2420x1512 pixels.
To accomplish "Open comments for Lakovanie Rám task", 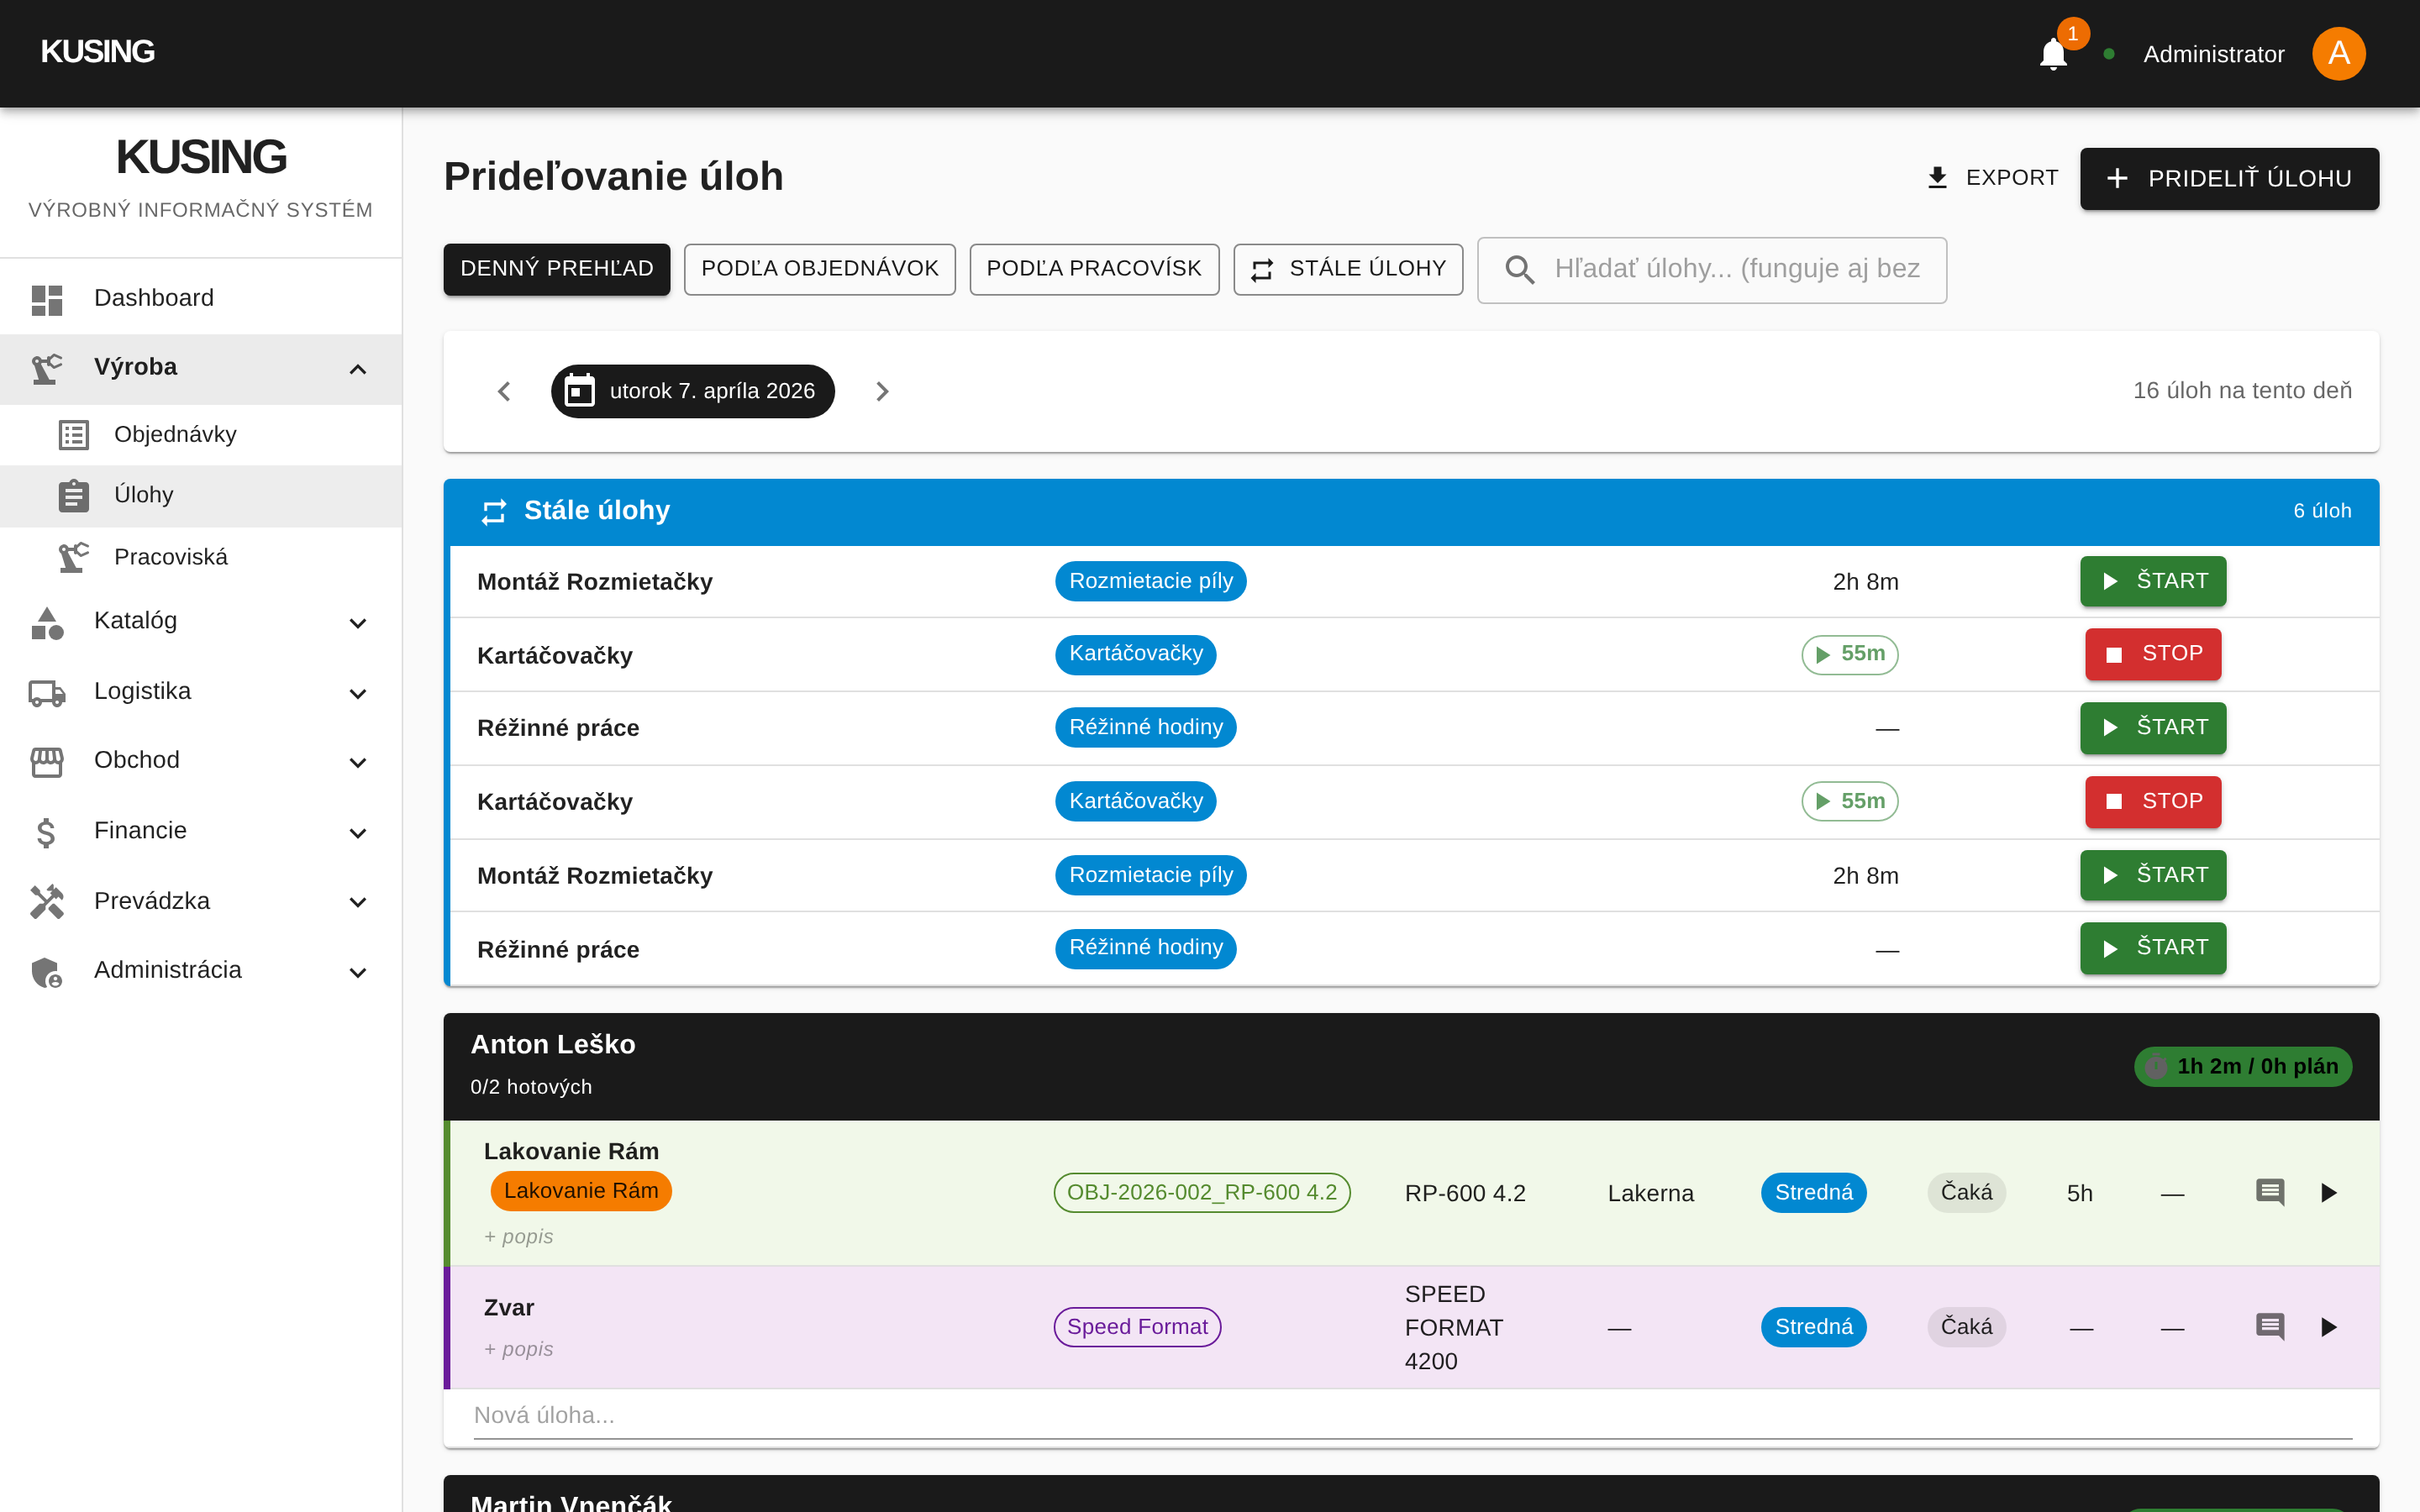I will pos(2270,1193).
